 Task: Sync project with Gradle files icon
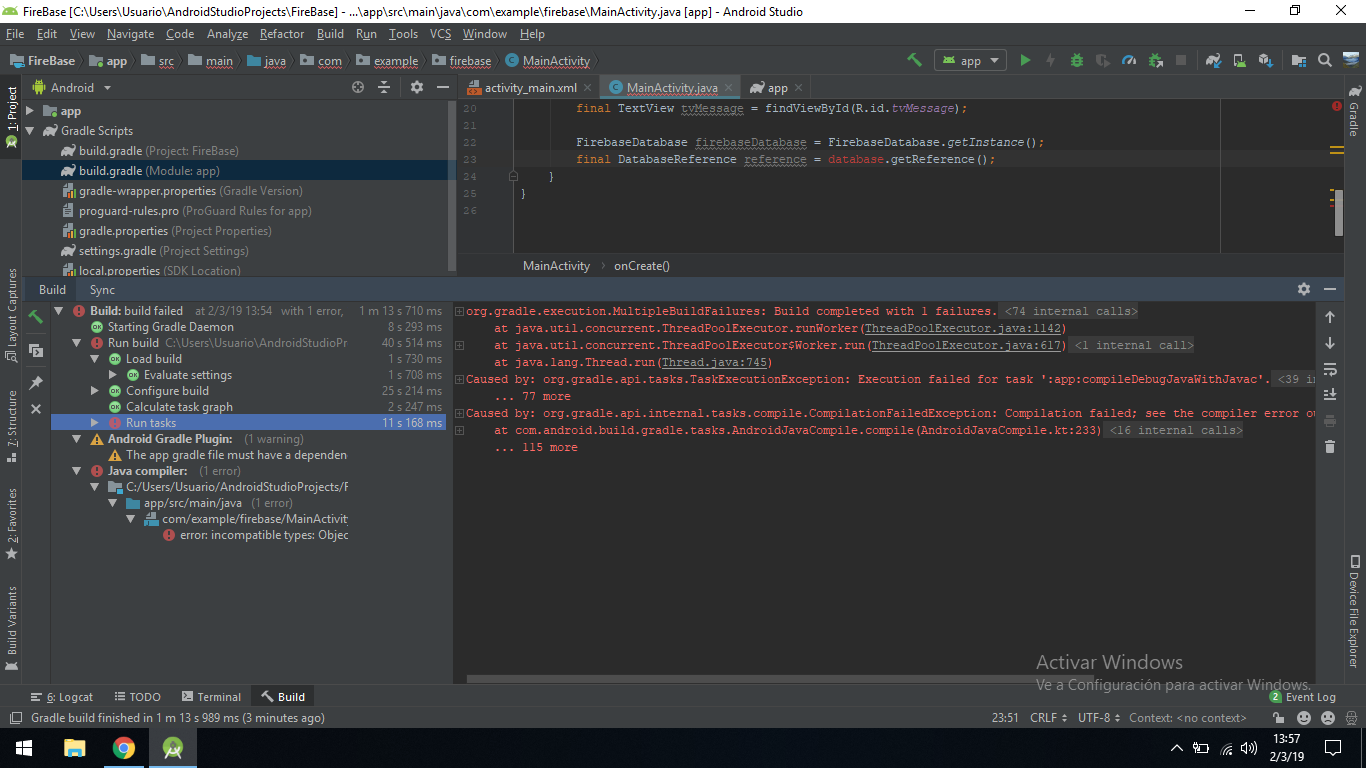(1213, 60)
